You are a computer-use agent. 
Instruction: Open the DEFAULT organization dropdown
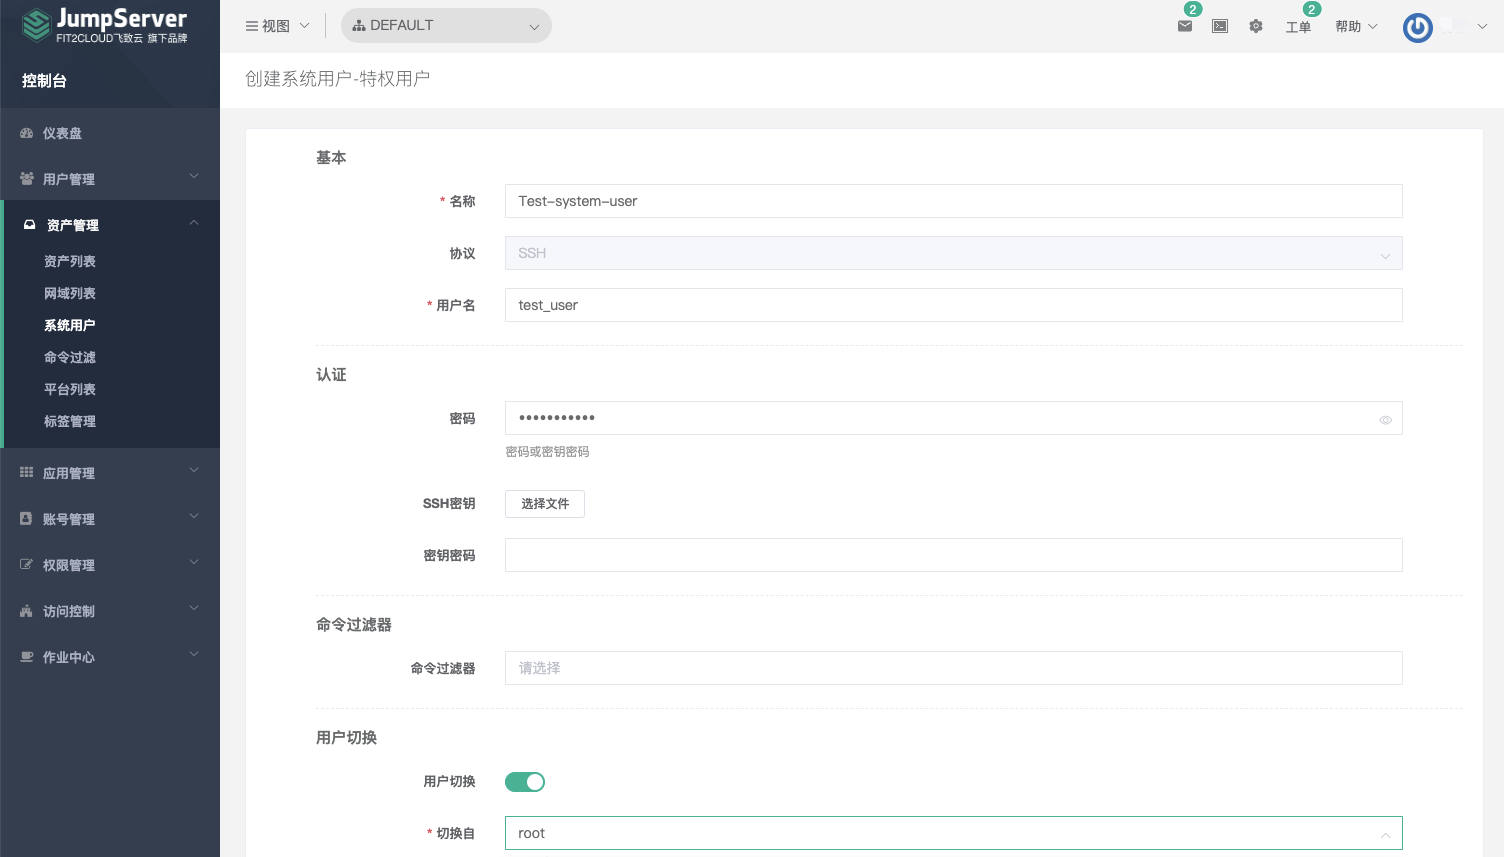pyautogui.click(x=446, y=26)
